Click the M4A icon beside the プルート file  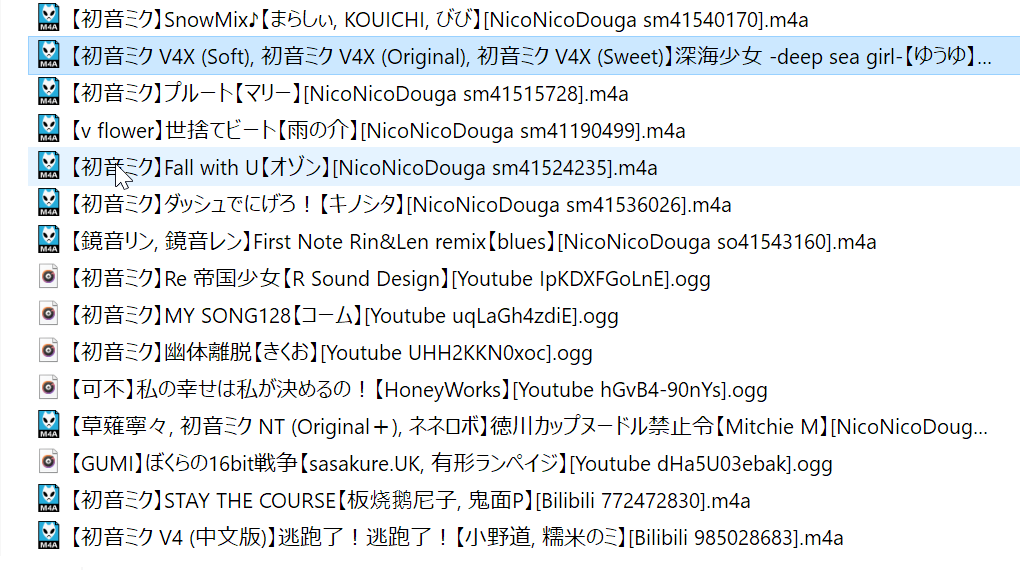pos(49,92)
